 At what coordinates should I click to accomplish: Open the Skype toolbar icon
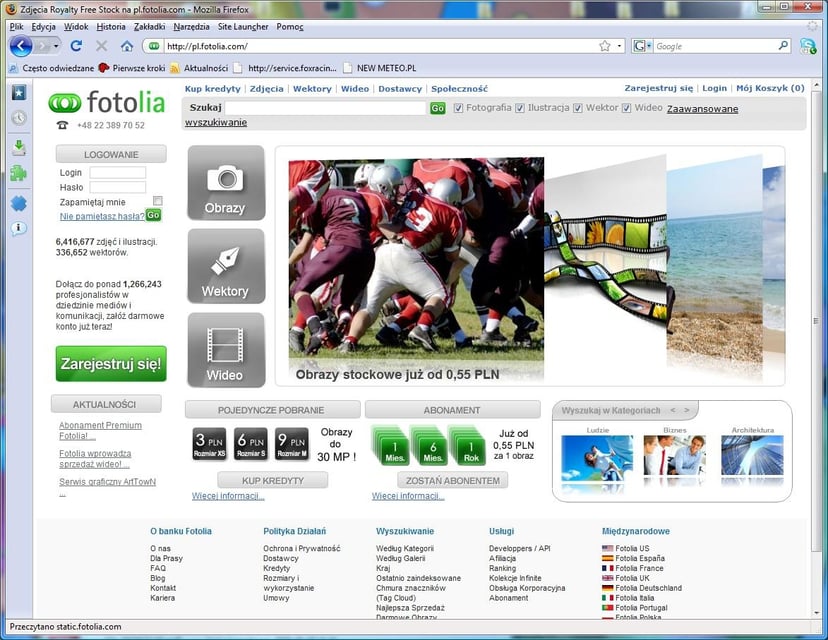pyautogui.click(x=808, y=46)
